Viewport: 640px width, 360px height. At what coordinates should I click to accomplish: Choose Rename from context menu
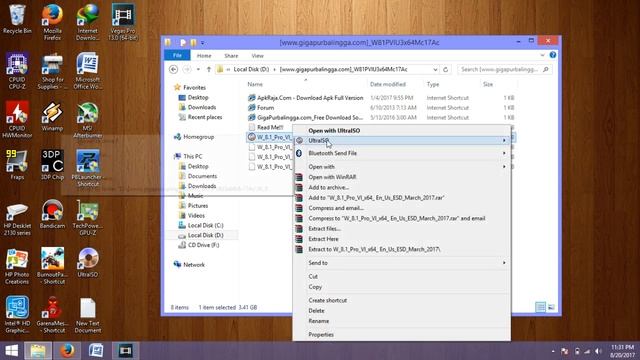pos(402,321)
